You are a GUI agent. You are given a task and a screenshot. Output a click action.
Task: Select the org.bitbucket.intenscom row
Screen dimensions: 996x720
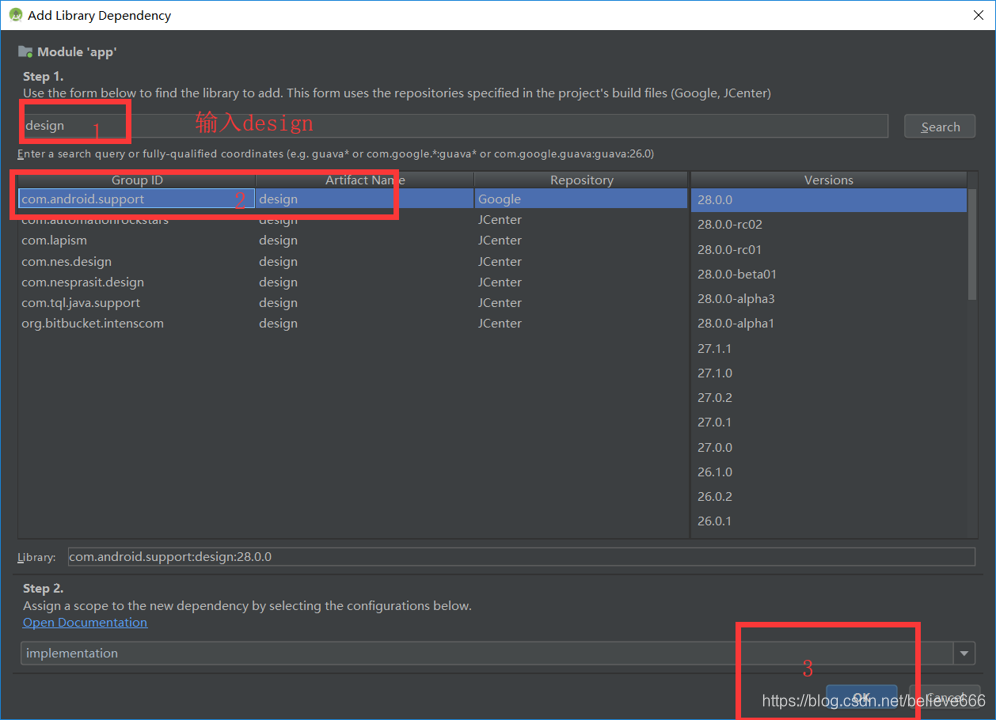tap(353, 323)
